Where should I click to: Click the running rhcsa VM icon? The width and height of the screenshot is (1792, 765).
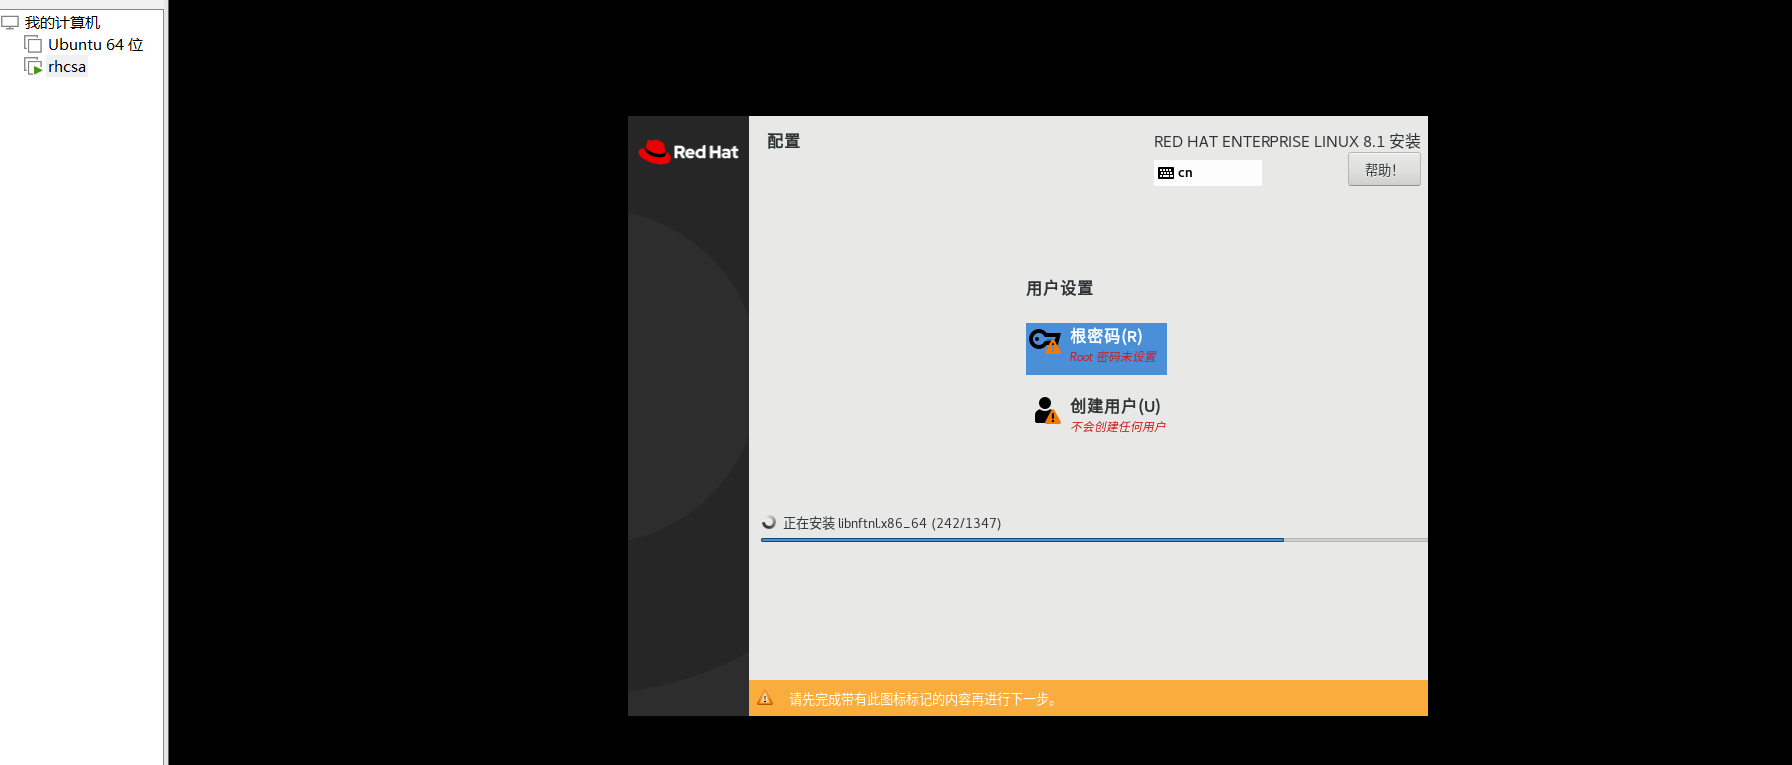[x=33, y=66]
